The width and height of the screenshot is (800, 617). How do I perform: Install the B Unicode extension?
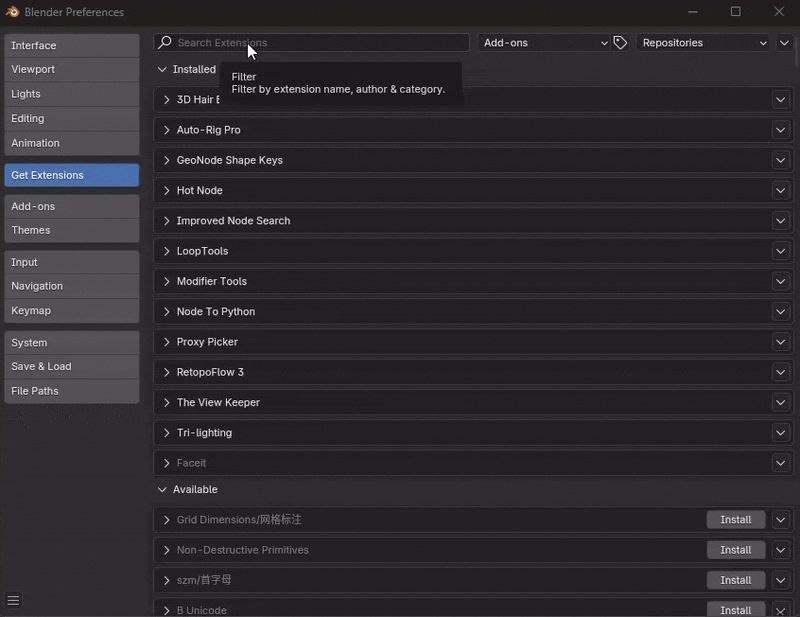coord(736,609)
